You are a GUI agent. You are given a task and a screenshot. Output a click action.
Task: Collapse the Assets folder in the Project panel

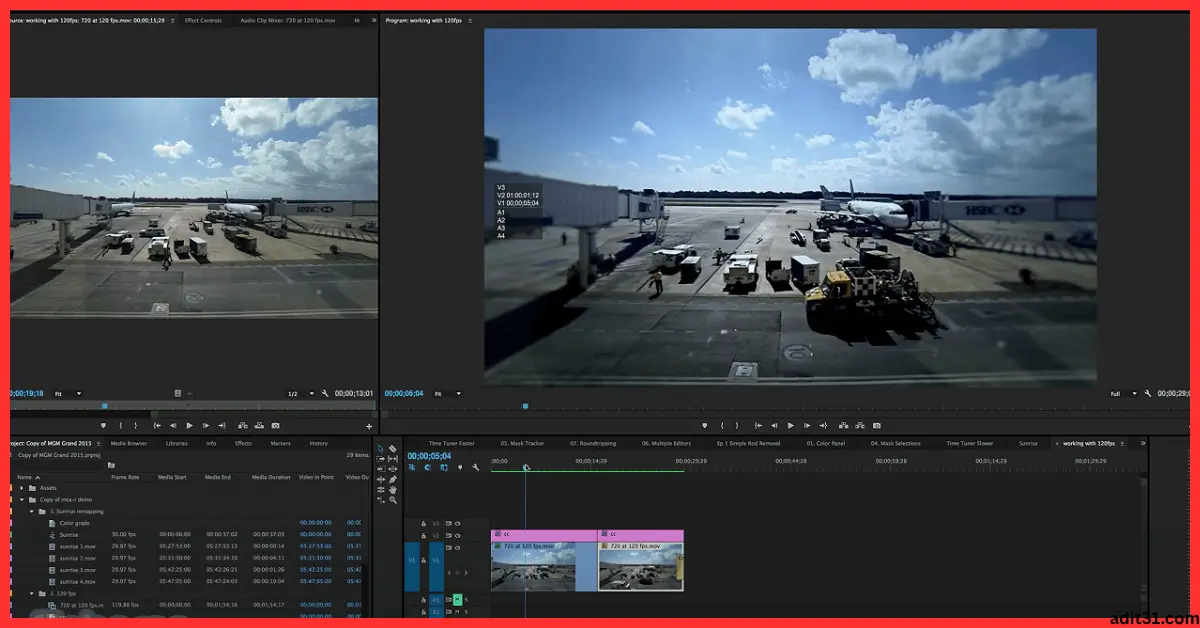20,488
